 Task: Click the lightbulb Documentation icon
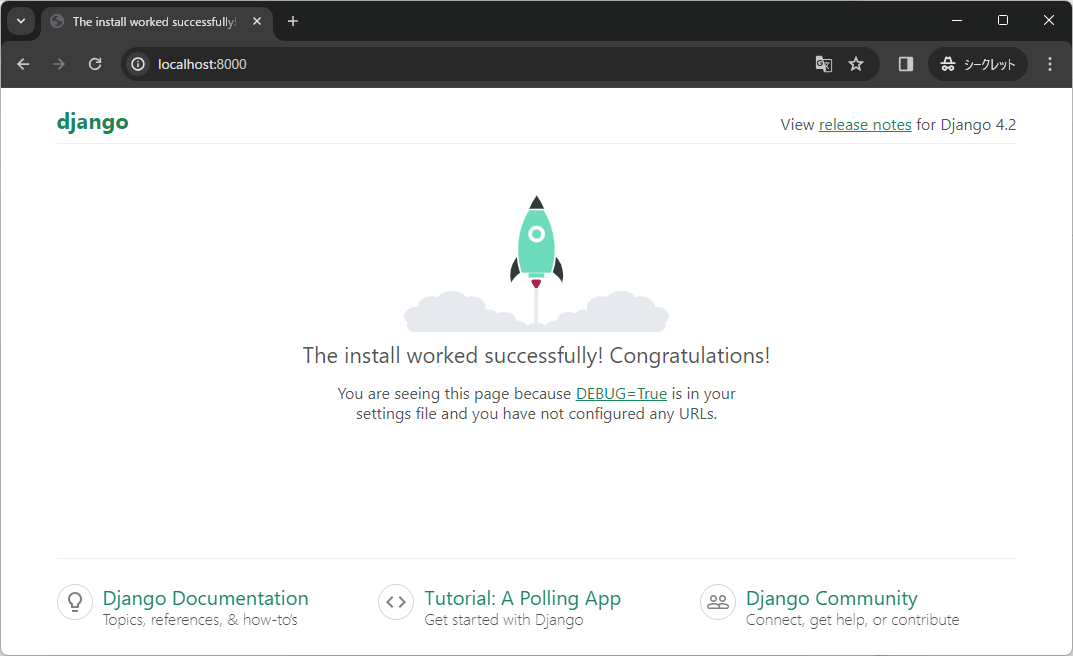[75, 602]
